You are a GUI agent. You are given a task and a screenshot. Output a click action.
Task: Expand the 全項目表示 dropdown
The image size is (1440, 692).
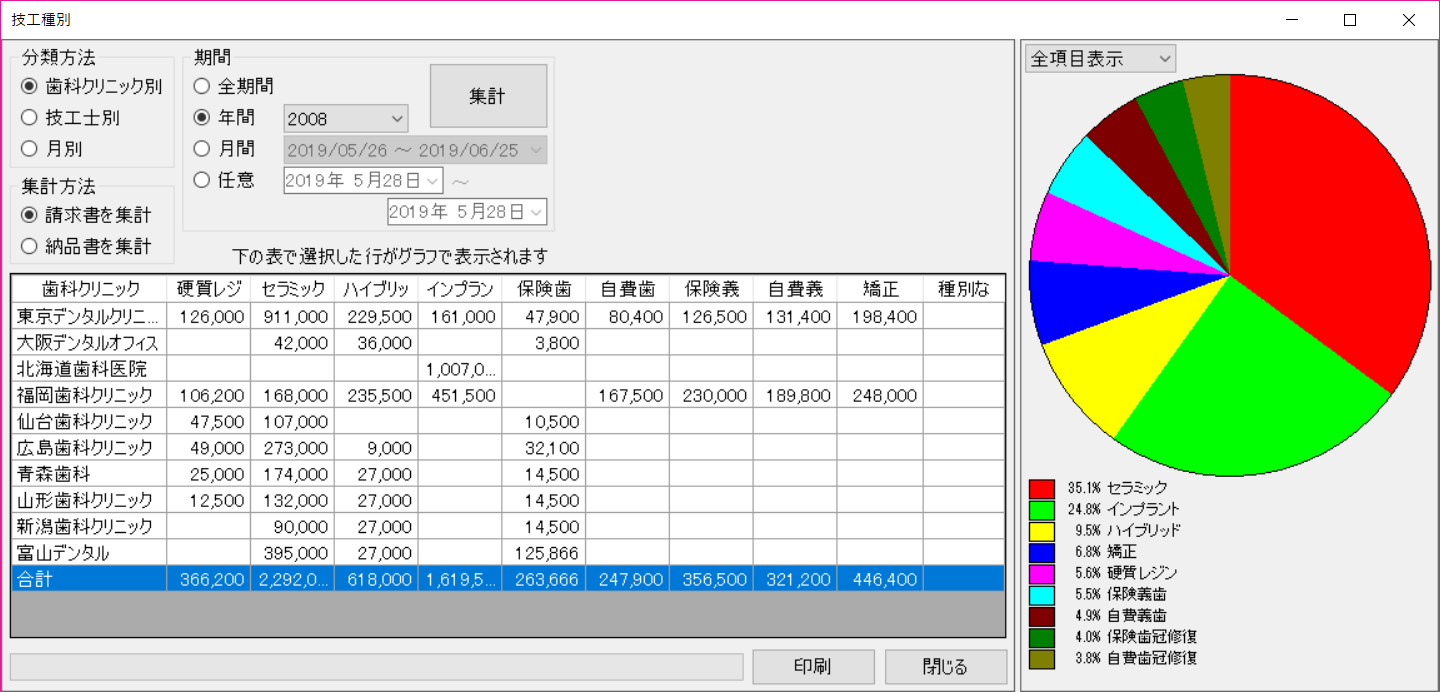(x=1100, y=59)
